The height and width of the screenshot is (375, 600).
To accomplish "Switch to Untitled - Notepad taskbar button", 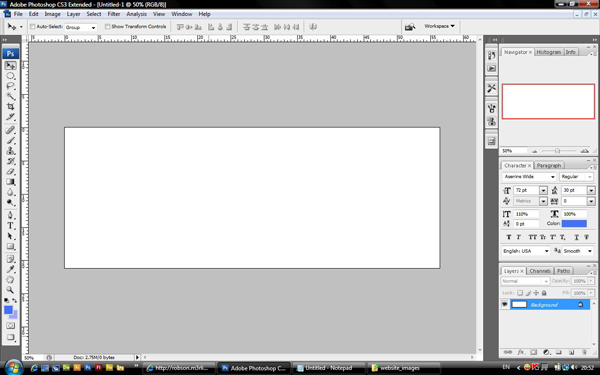I will click(x=328, y=368).
